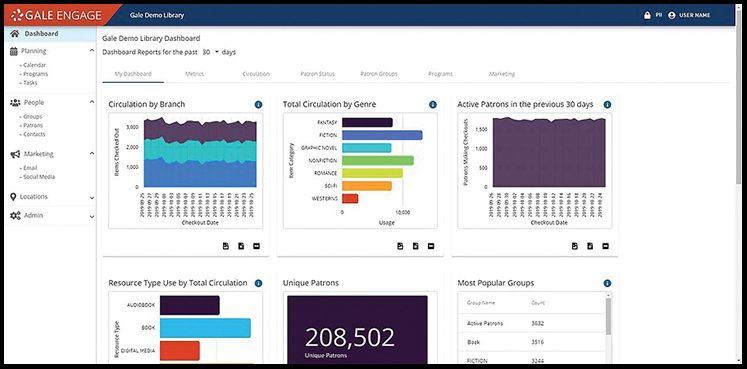The image size is (747, 369).
Task: Click the Gale Engage logo
Action: 56,15
